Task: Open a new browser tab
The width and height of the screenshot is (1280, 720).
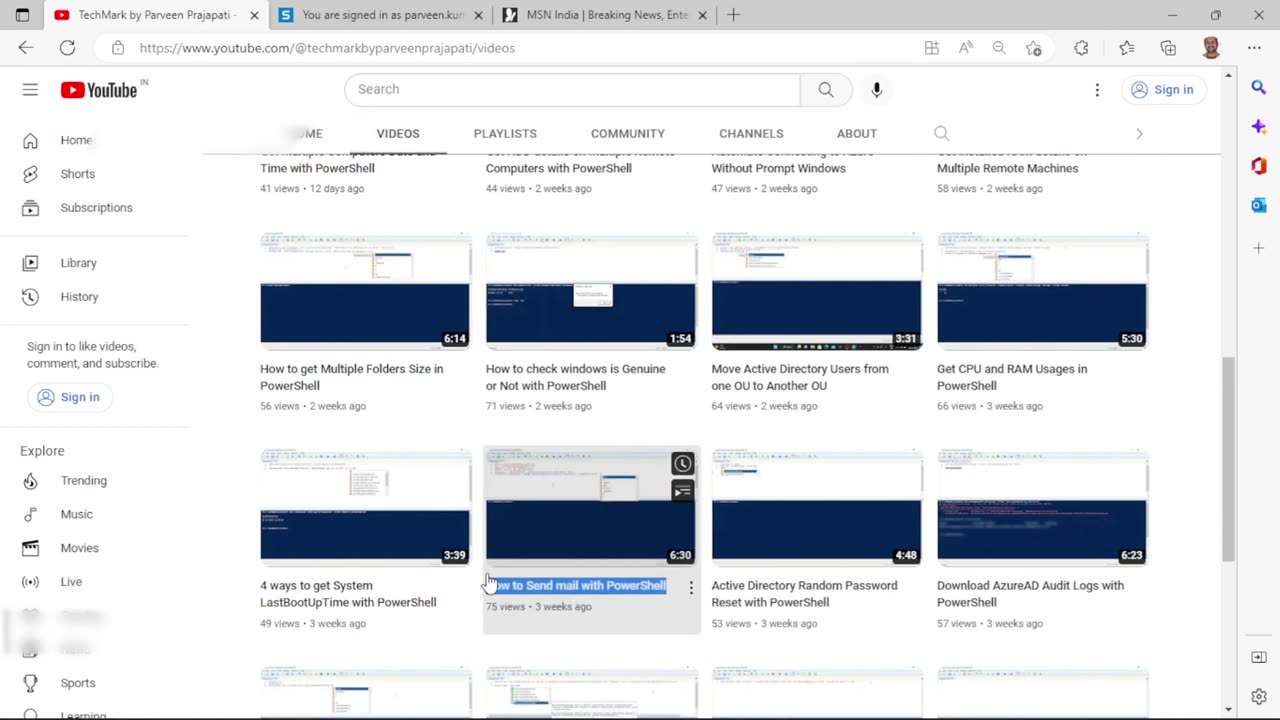Action: 733,15
